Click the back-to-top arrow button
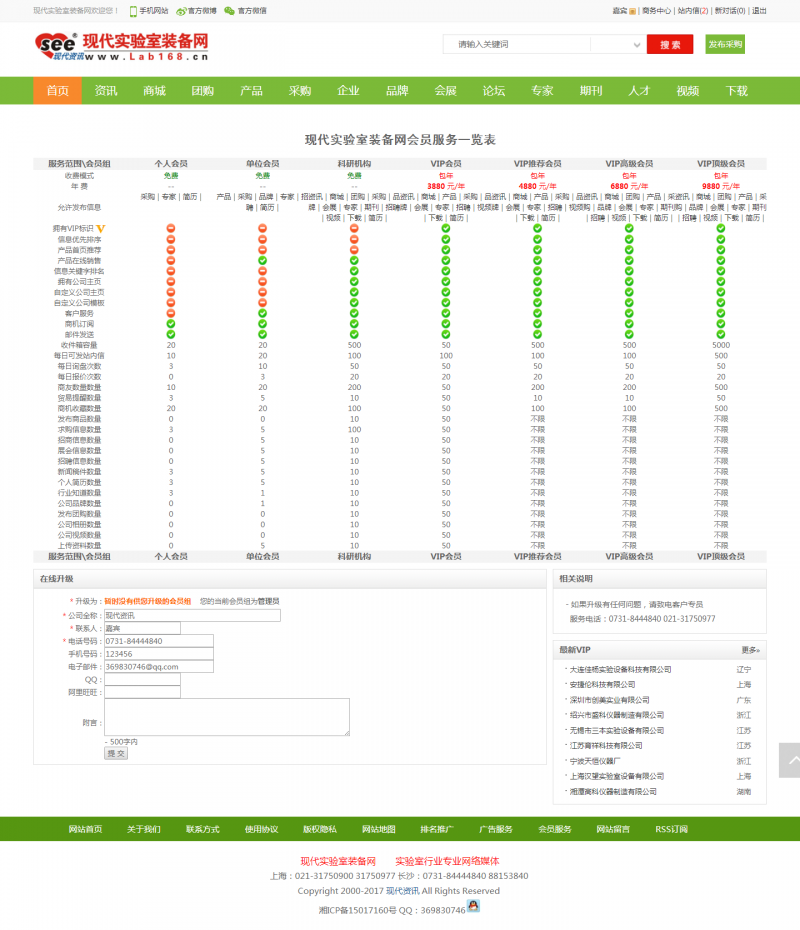The width and height of the screenshot is (800, 930). pyautogui.click(x=789, y=760)
